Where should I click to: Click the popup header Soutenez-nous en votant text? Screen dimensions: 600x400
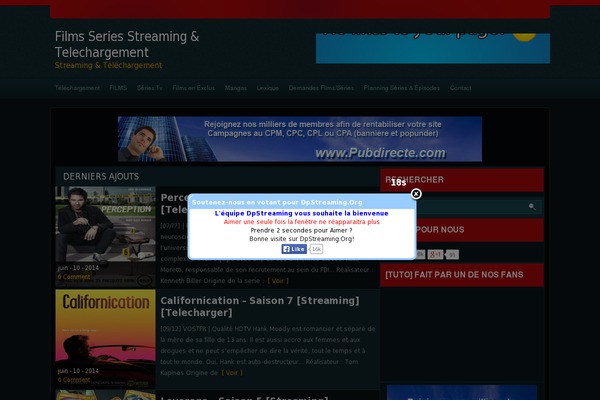(277, 202)
